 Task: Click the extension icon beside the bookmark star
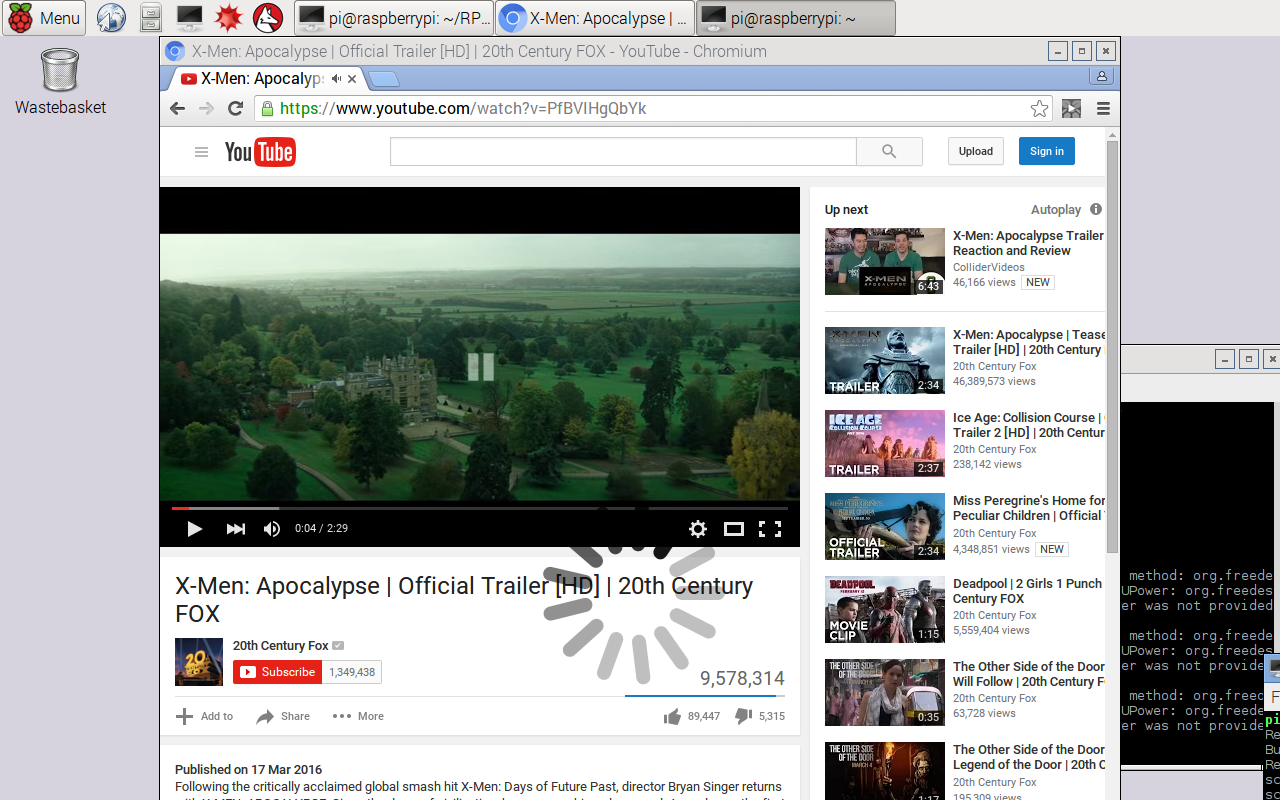click(x=1072, y=109)
